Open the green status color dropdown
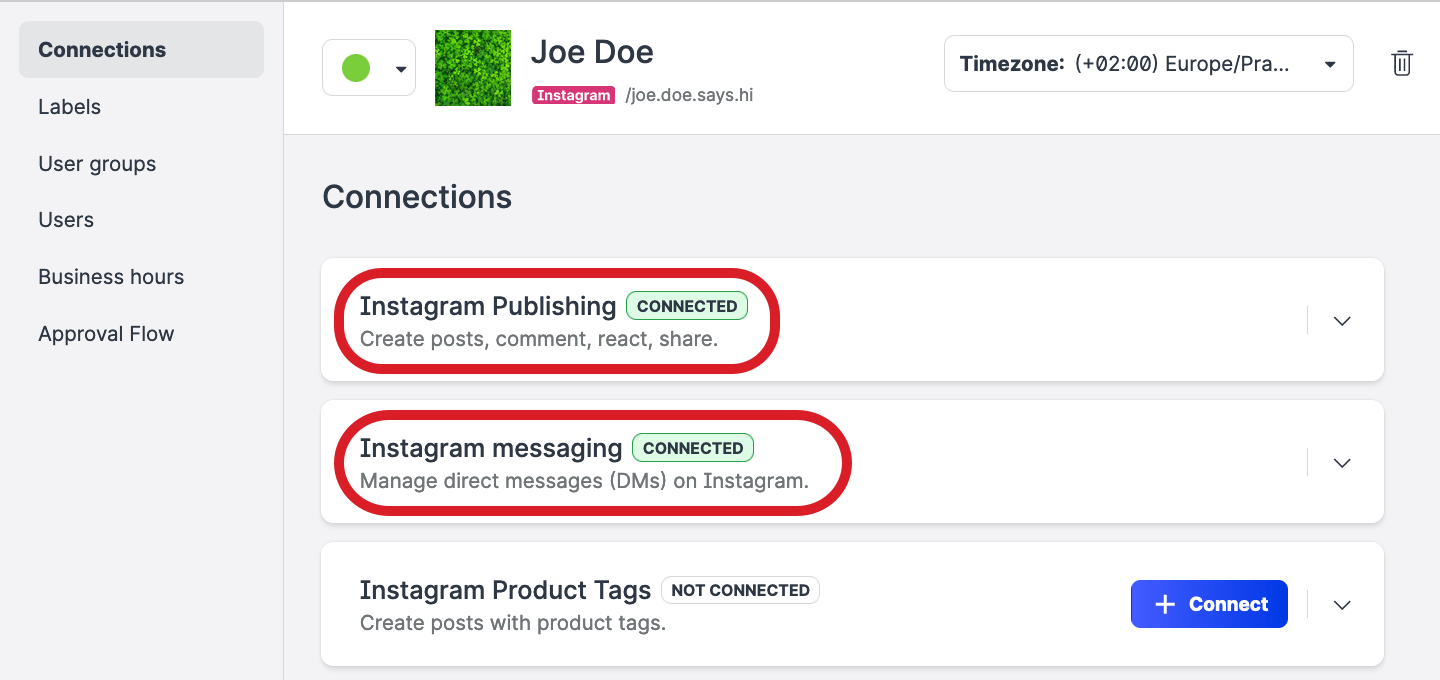 401,69
